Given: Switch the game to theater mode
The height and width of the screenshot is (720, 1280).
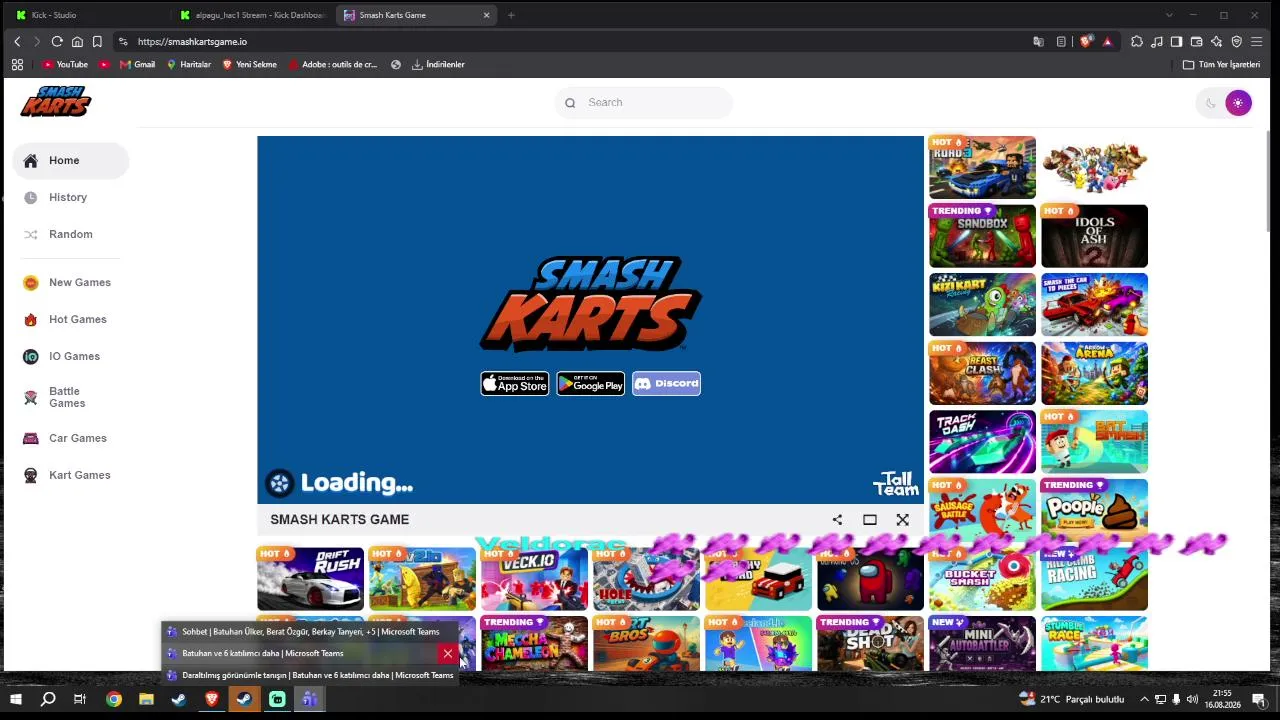Looking at the screenshot, I should tap(870, 520).
